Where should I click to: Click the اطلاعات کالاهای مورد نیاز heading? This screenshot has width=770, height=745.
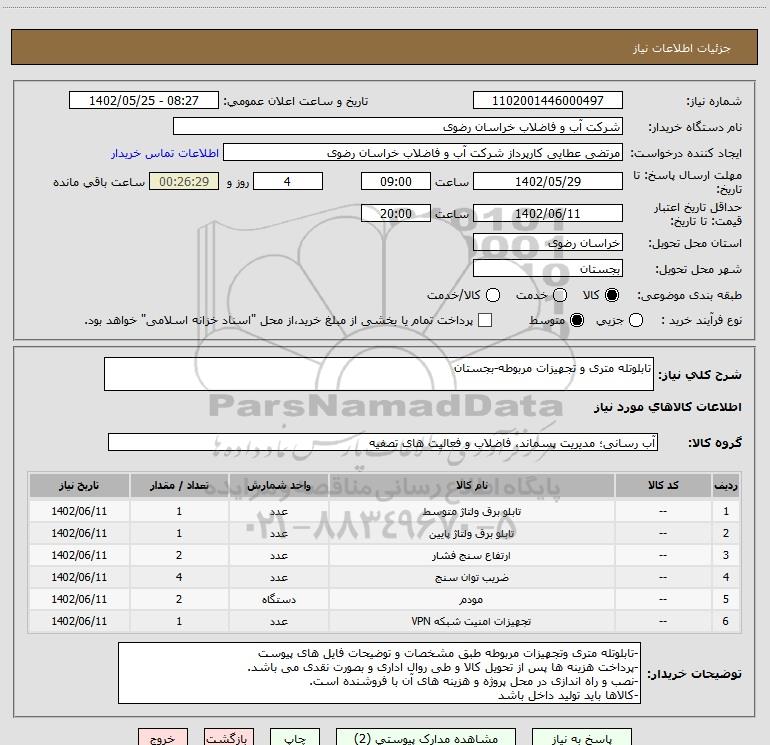pyautogui.click(x=667, y=407)
